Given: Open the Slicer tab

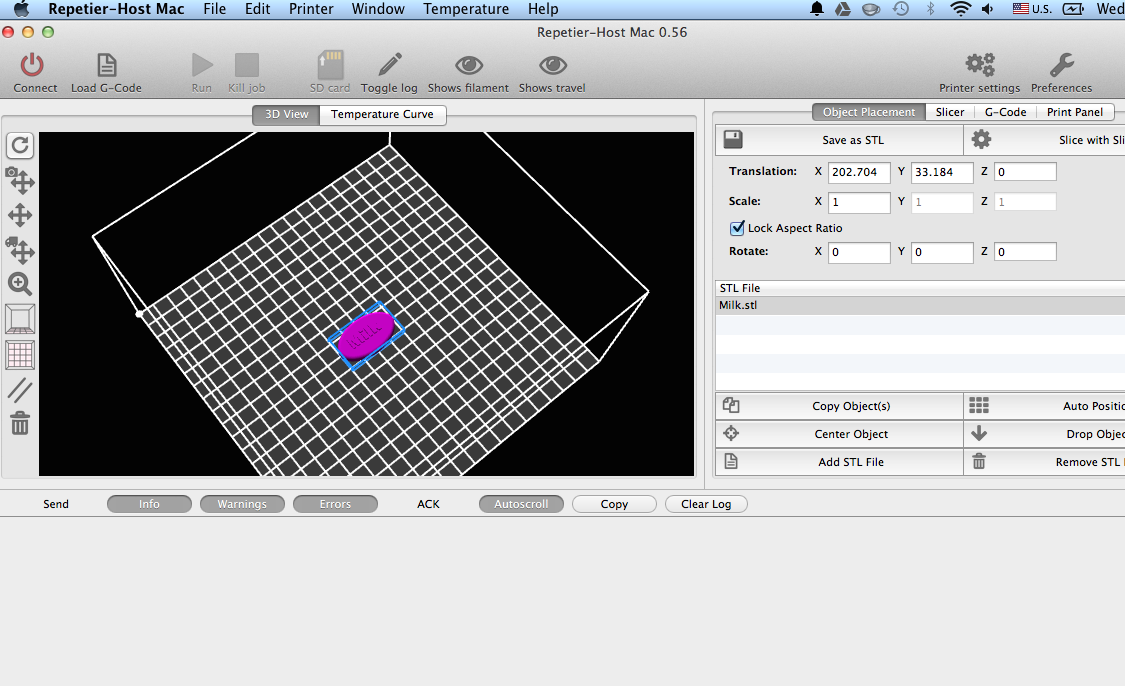Looking at the screenshot, I should pyautogui.click(x=950, y=112).
